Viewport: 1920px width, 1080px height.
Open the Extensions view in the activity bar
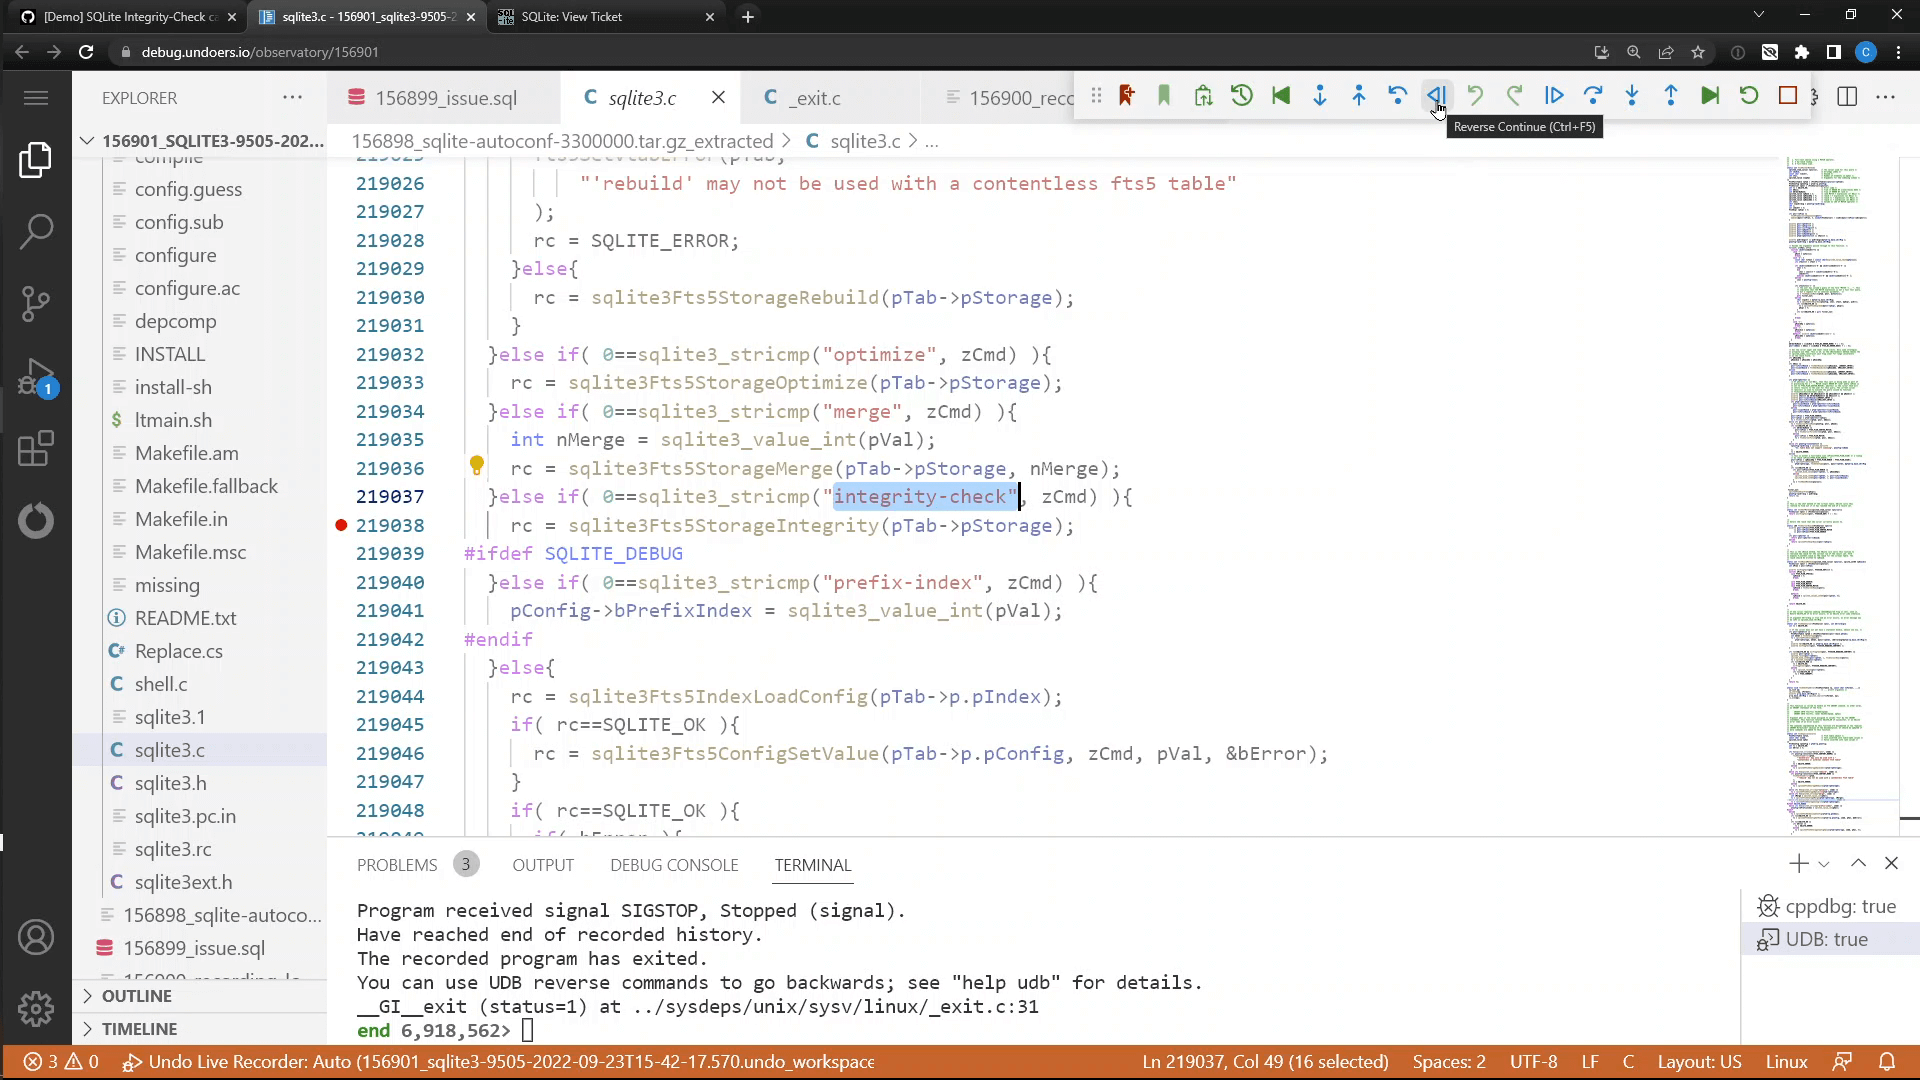pos(36,449)
